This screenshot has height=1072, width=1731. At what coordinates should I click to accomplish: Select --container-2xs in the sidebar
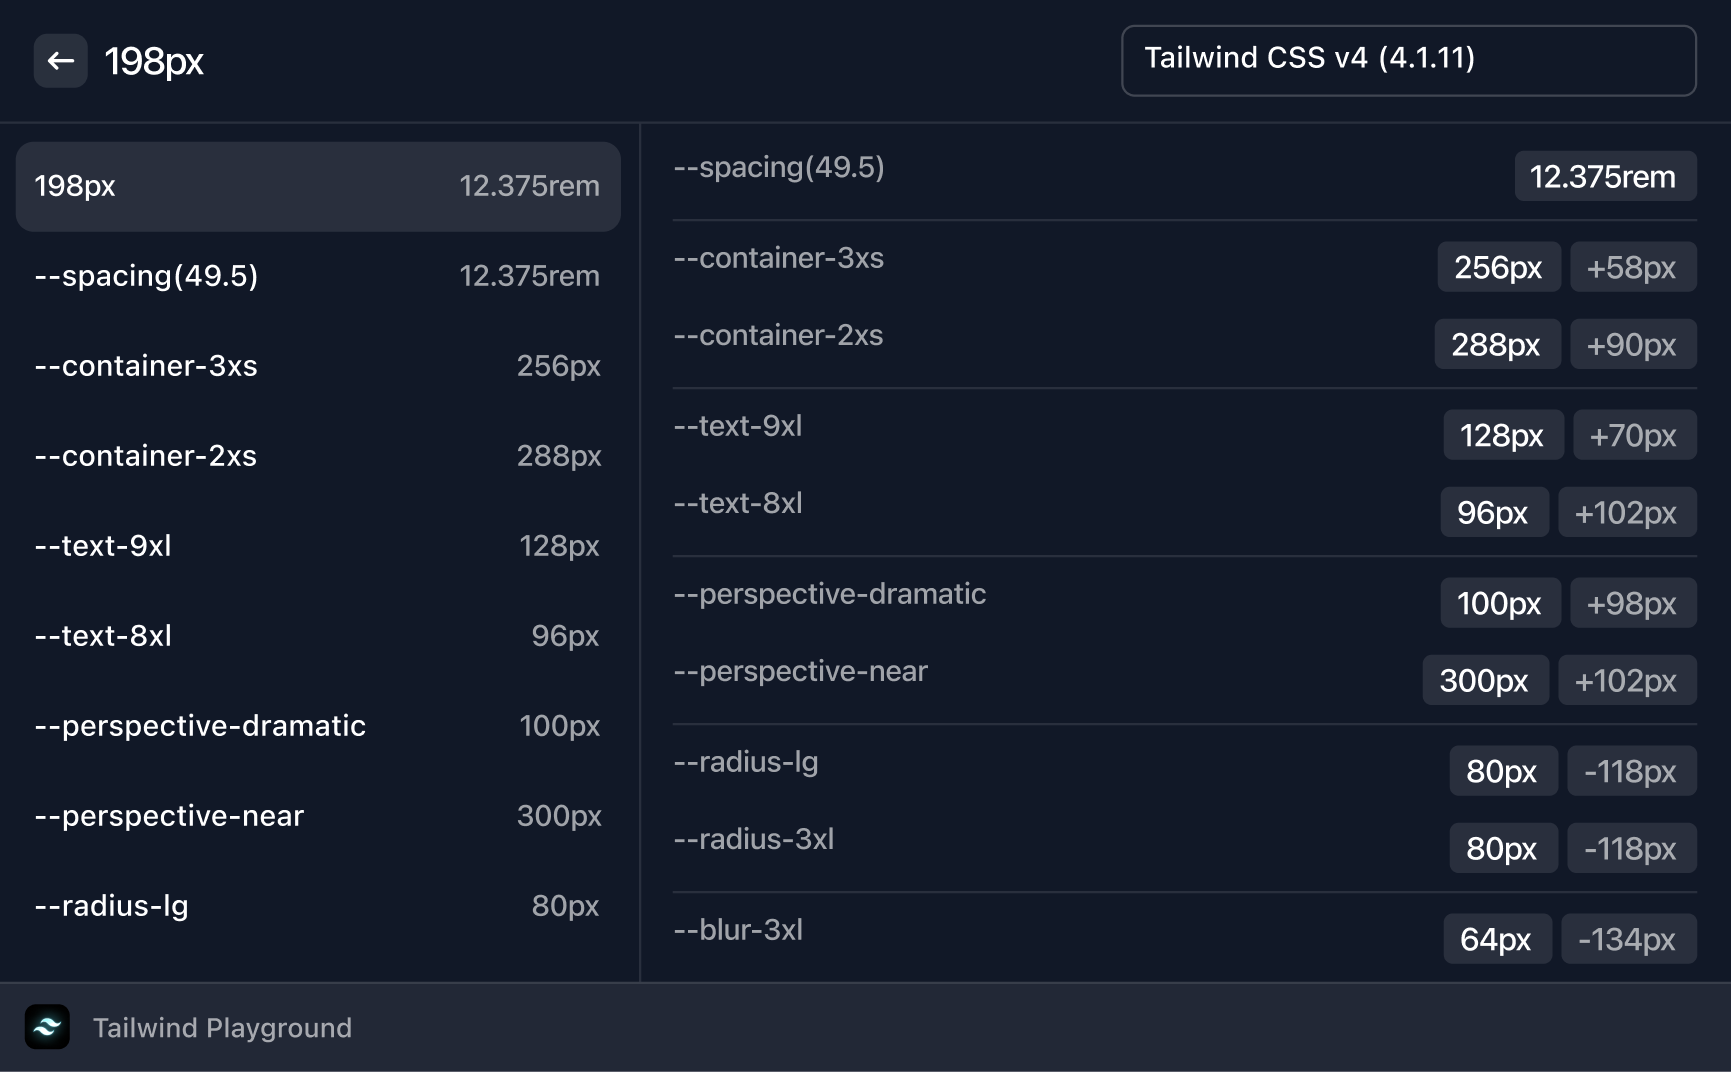coord(317,456)
